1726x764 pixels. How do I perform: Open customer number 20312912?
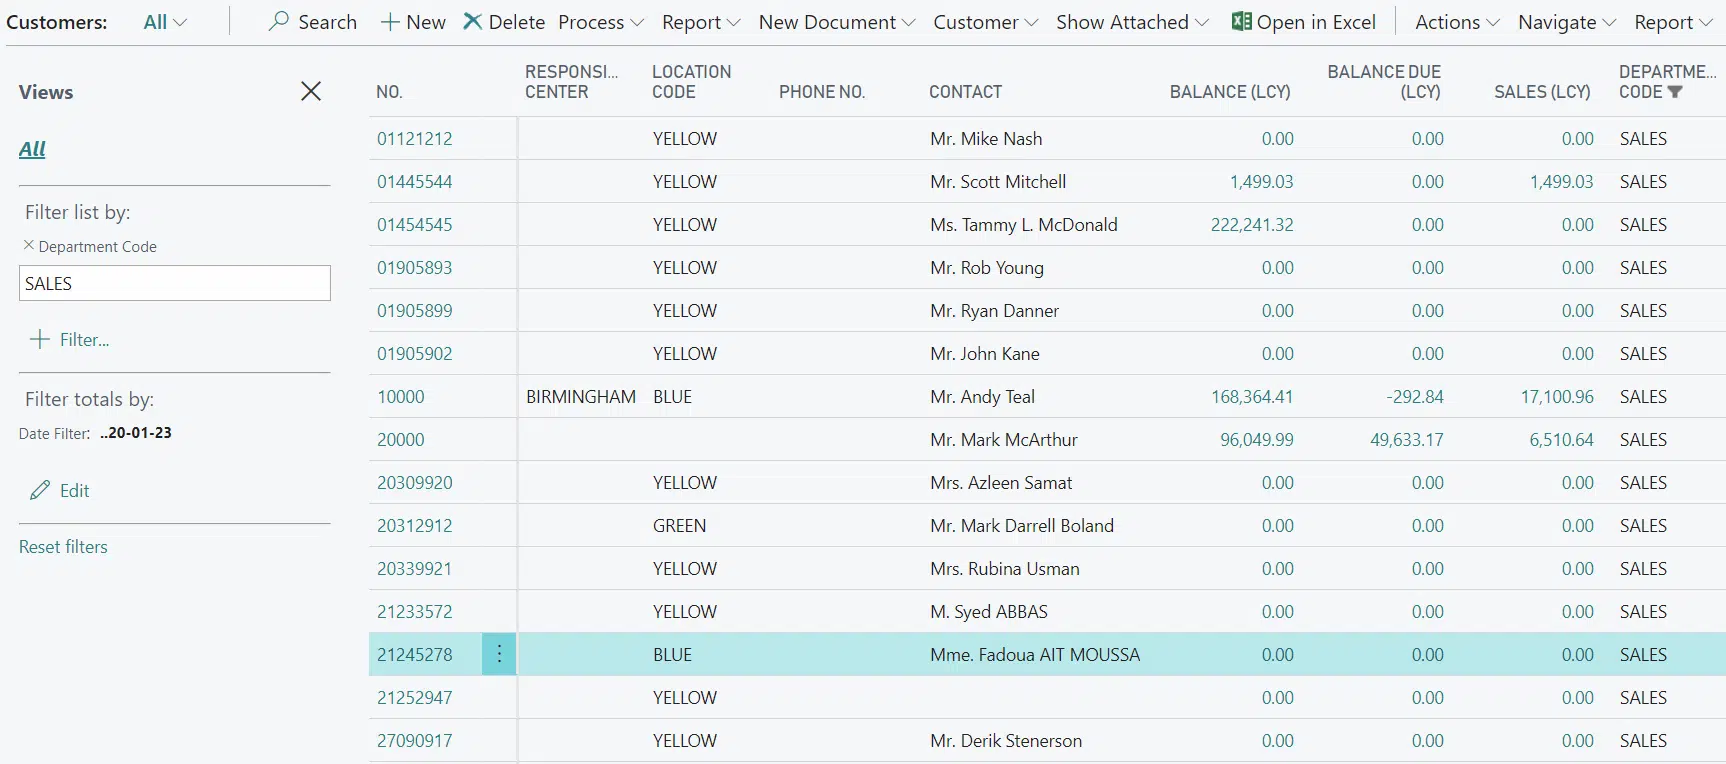click(415, 526)
